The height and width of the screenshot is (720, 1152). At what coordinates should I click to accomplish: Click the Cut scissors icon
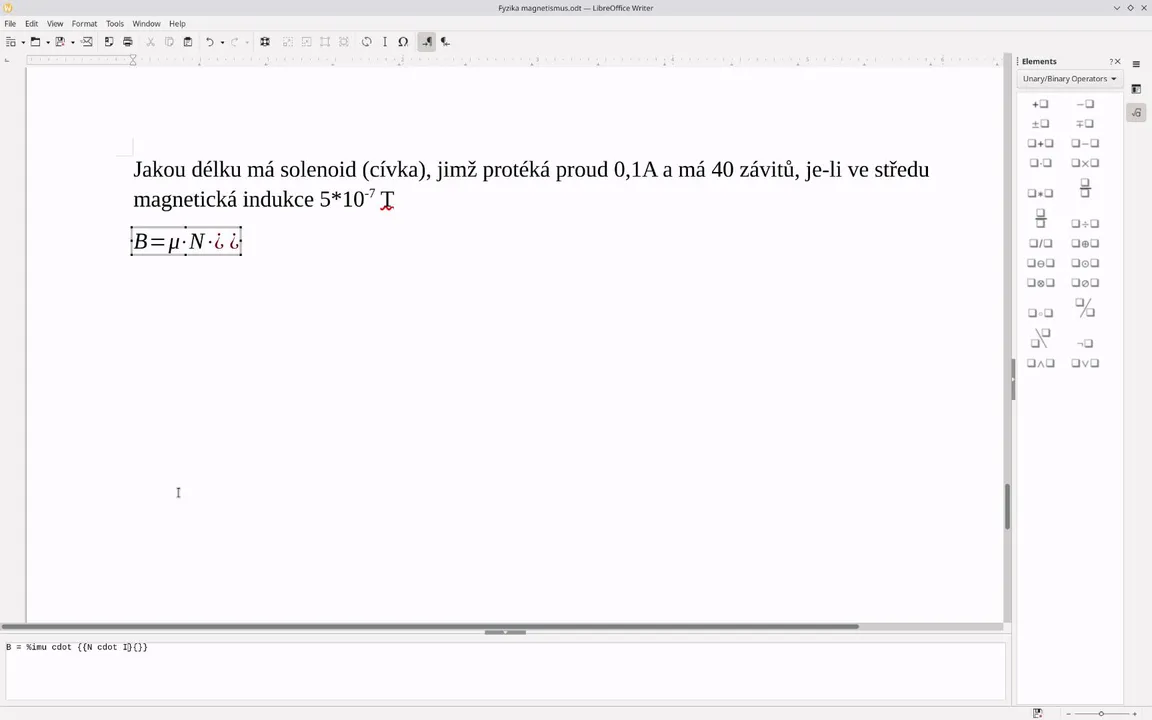(x=150, y=42)
